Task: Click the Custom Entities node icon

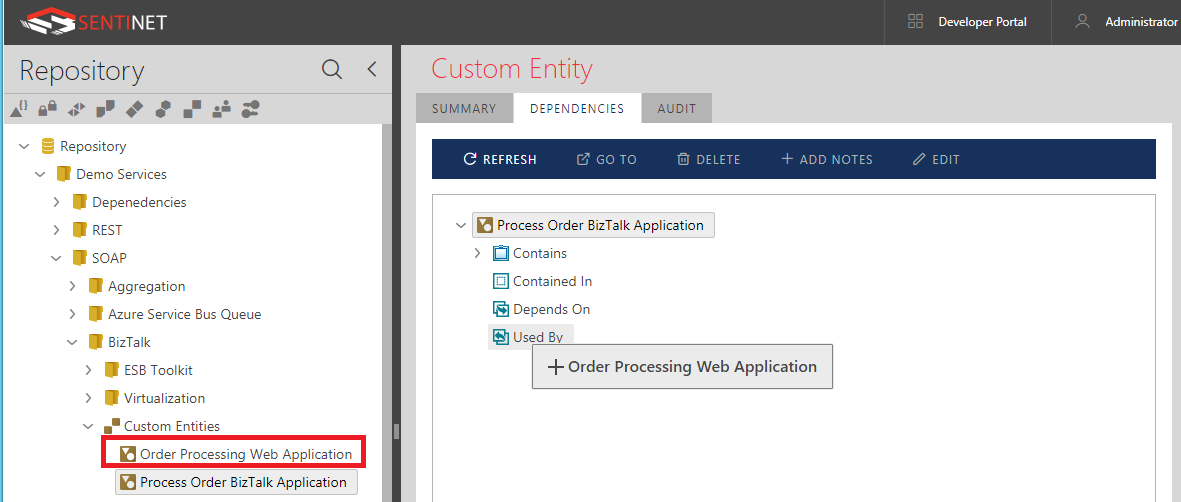Action: tap(111, 426)
